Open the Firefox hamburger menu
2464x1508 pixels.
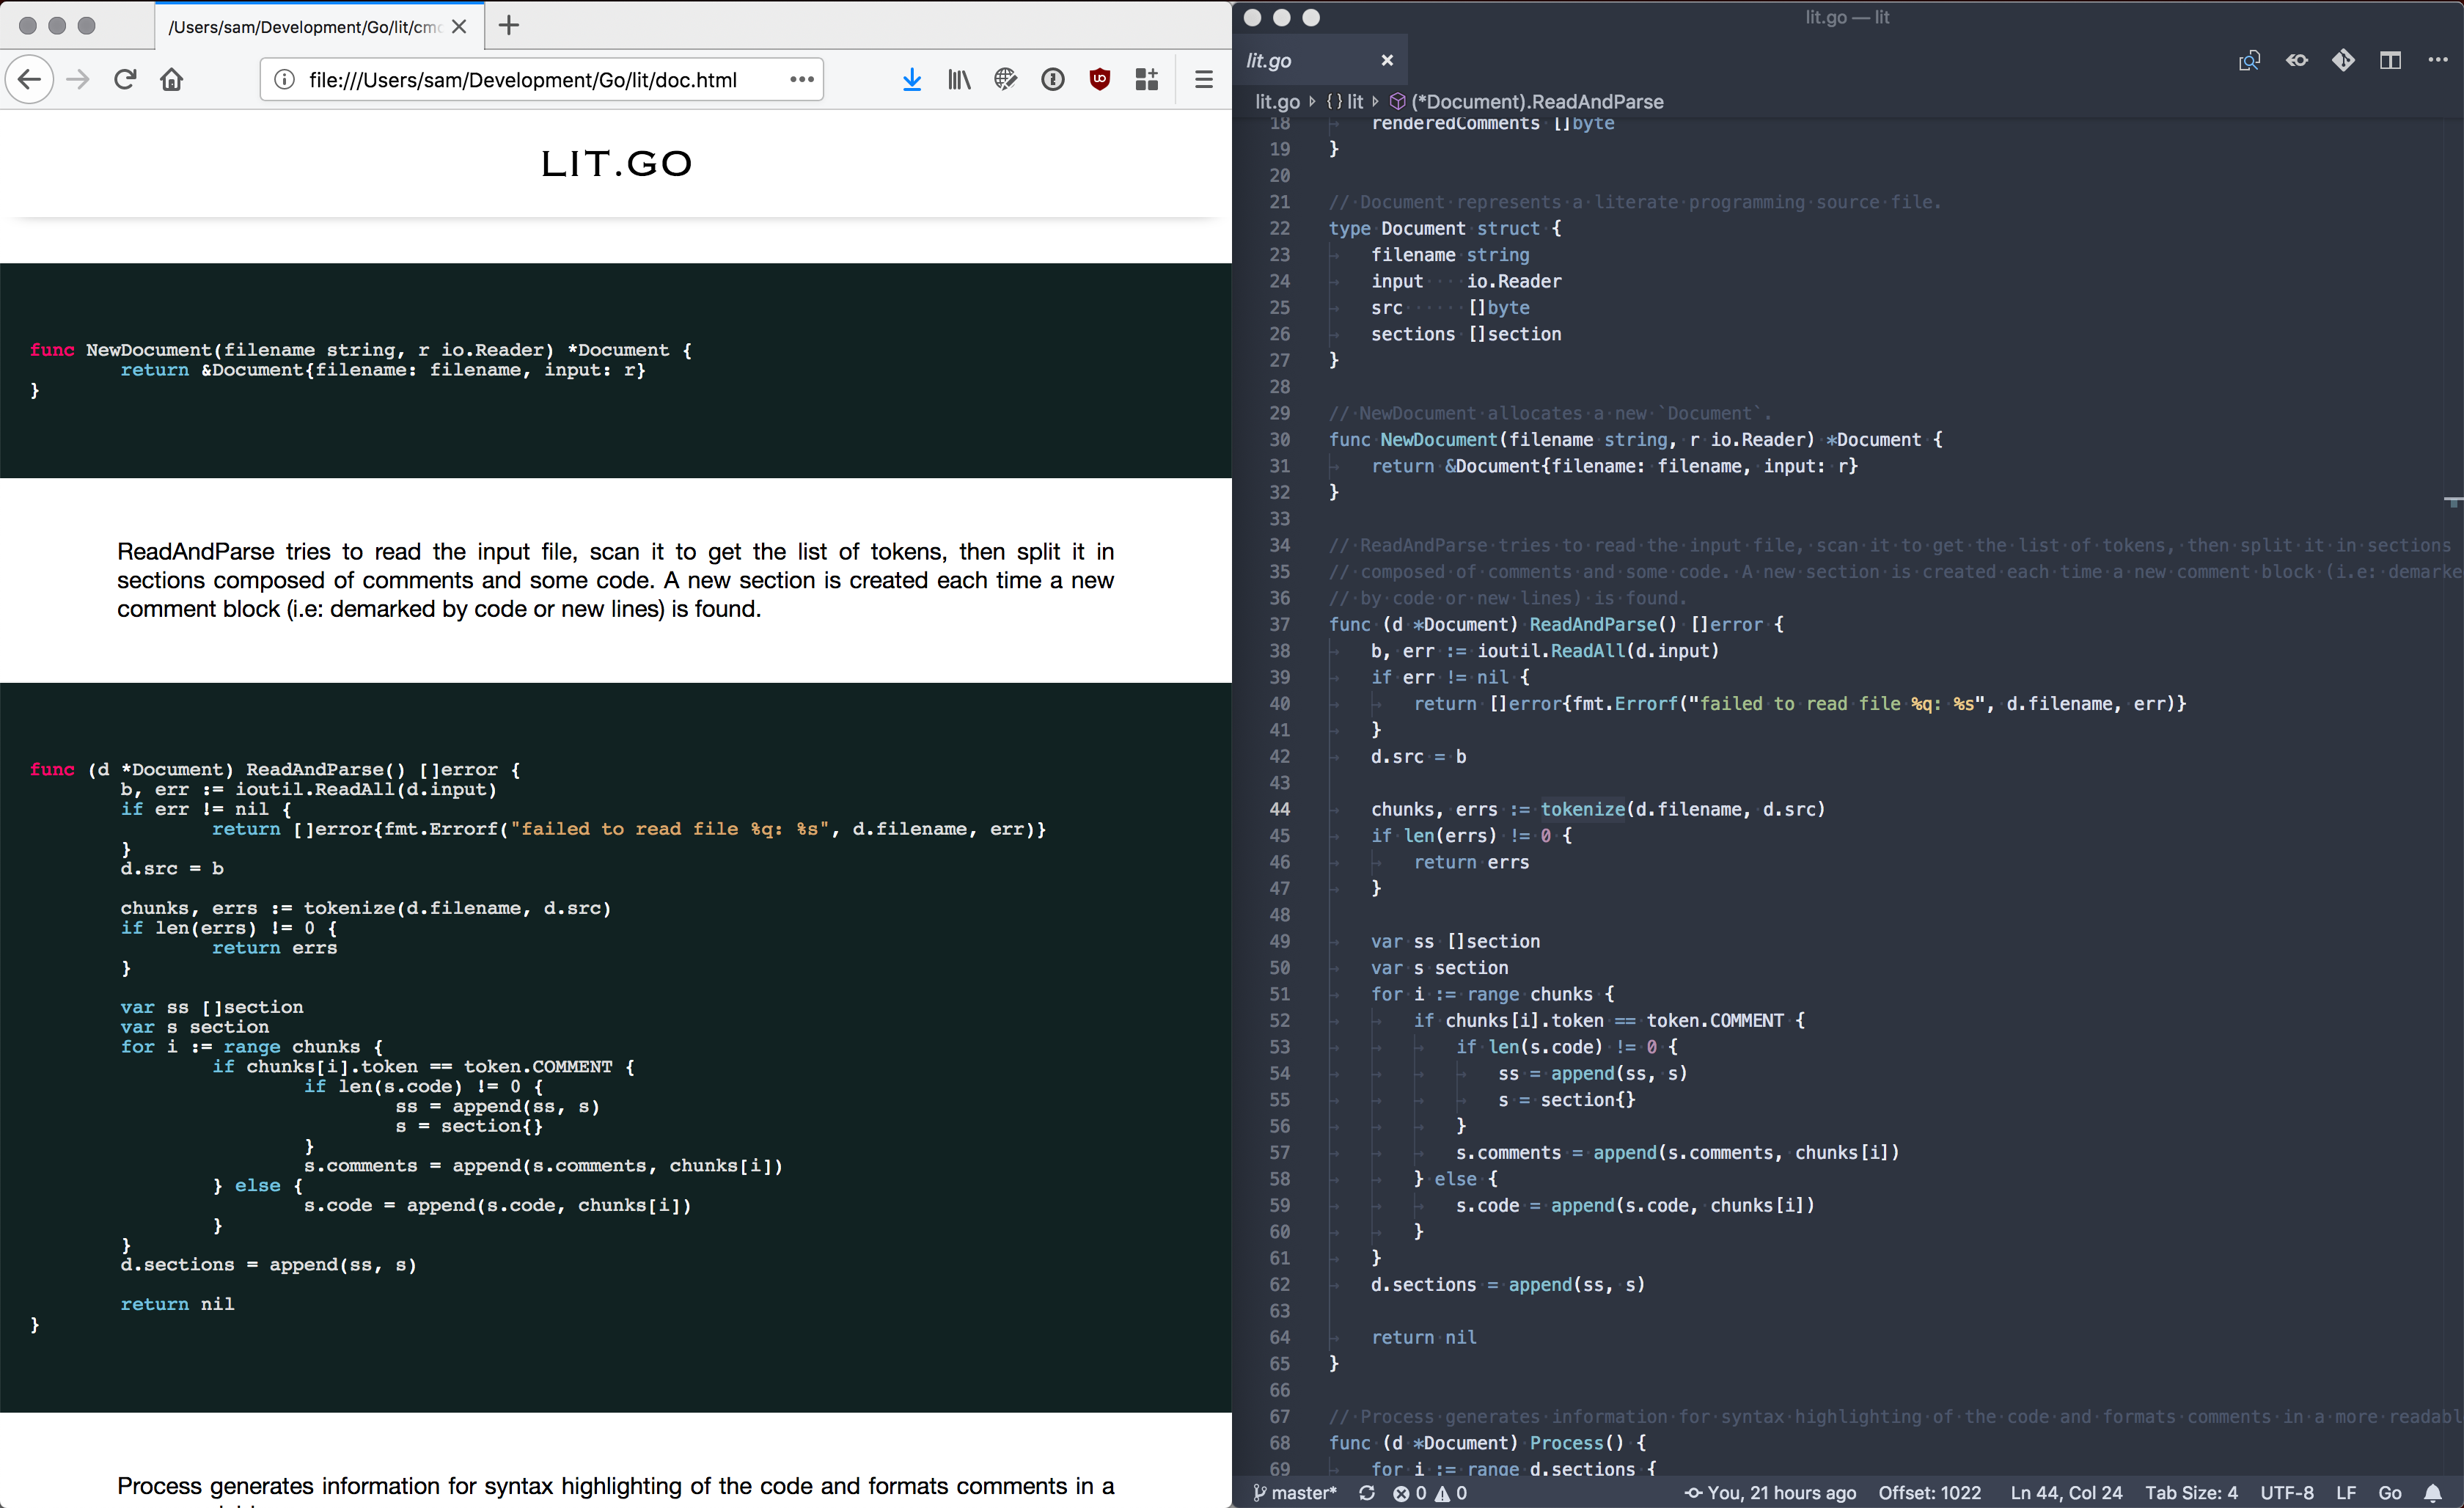[x=1204, y=80]
